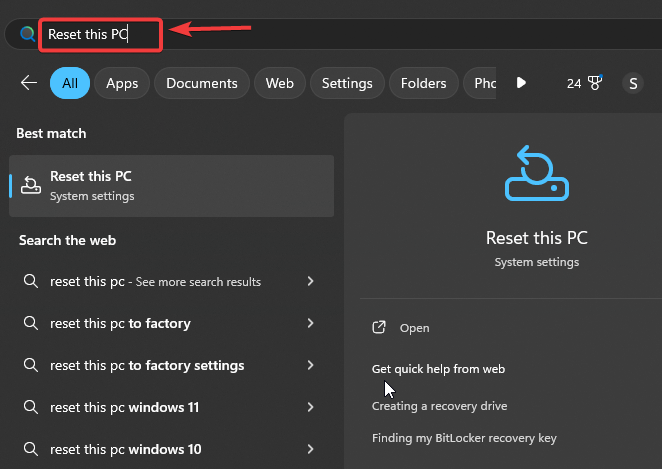
Task: Click search icon beside 'reset this pc to factory'
Action: click(x=31, y=323)
